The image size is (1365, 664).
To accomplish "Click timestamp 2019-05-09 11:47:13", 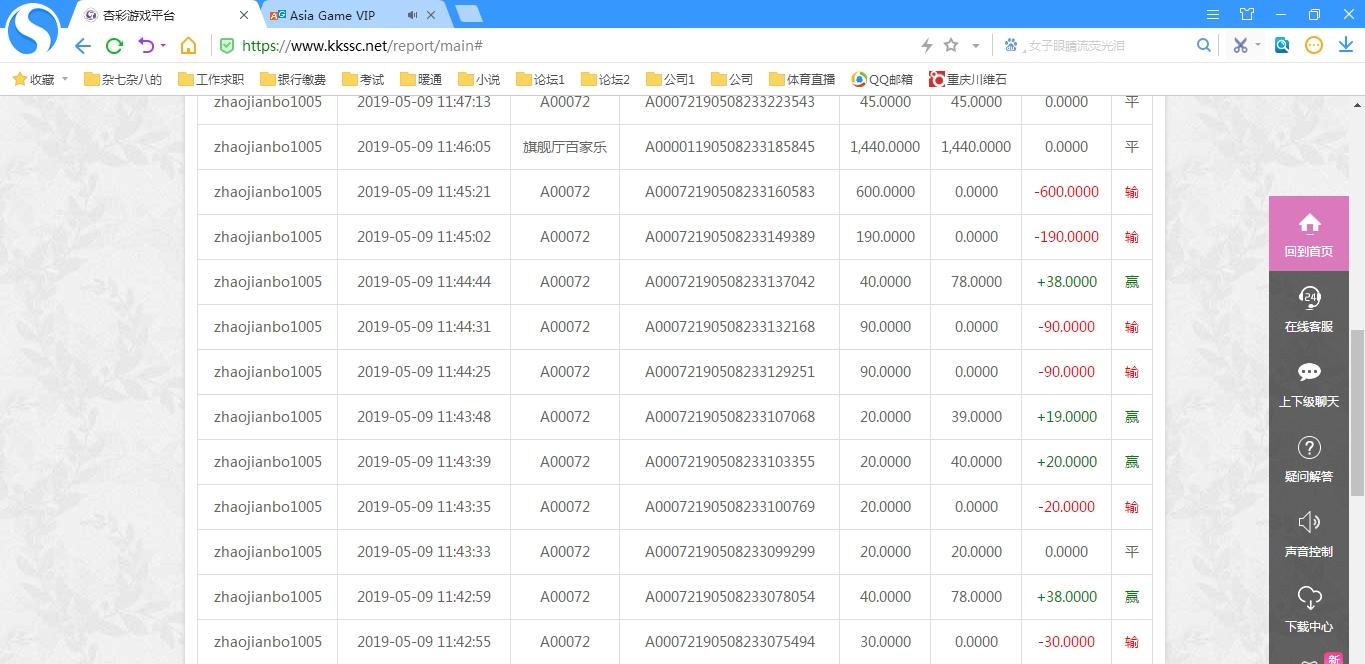I will tap(424, 102).
